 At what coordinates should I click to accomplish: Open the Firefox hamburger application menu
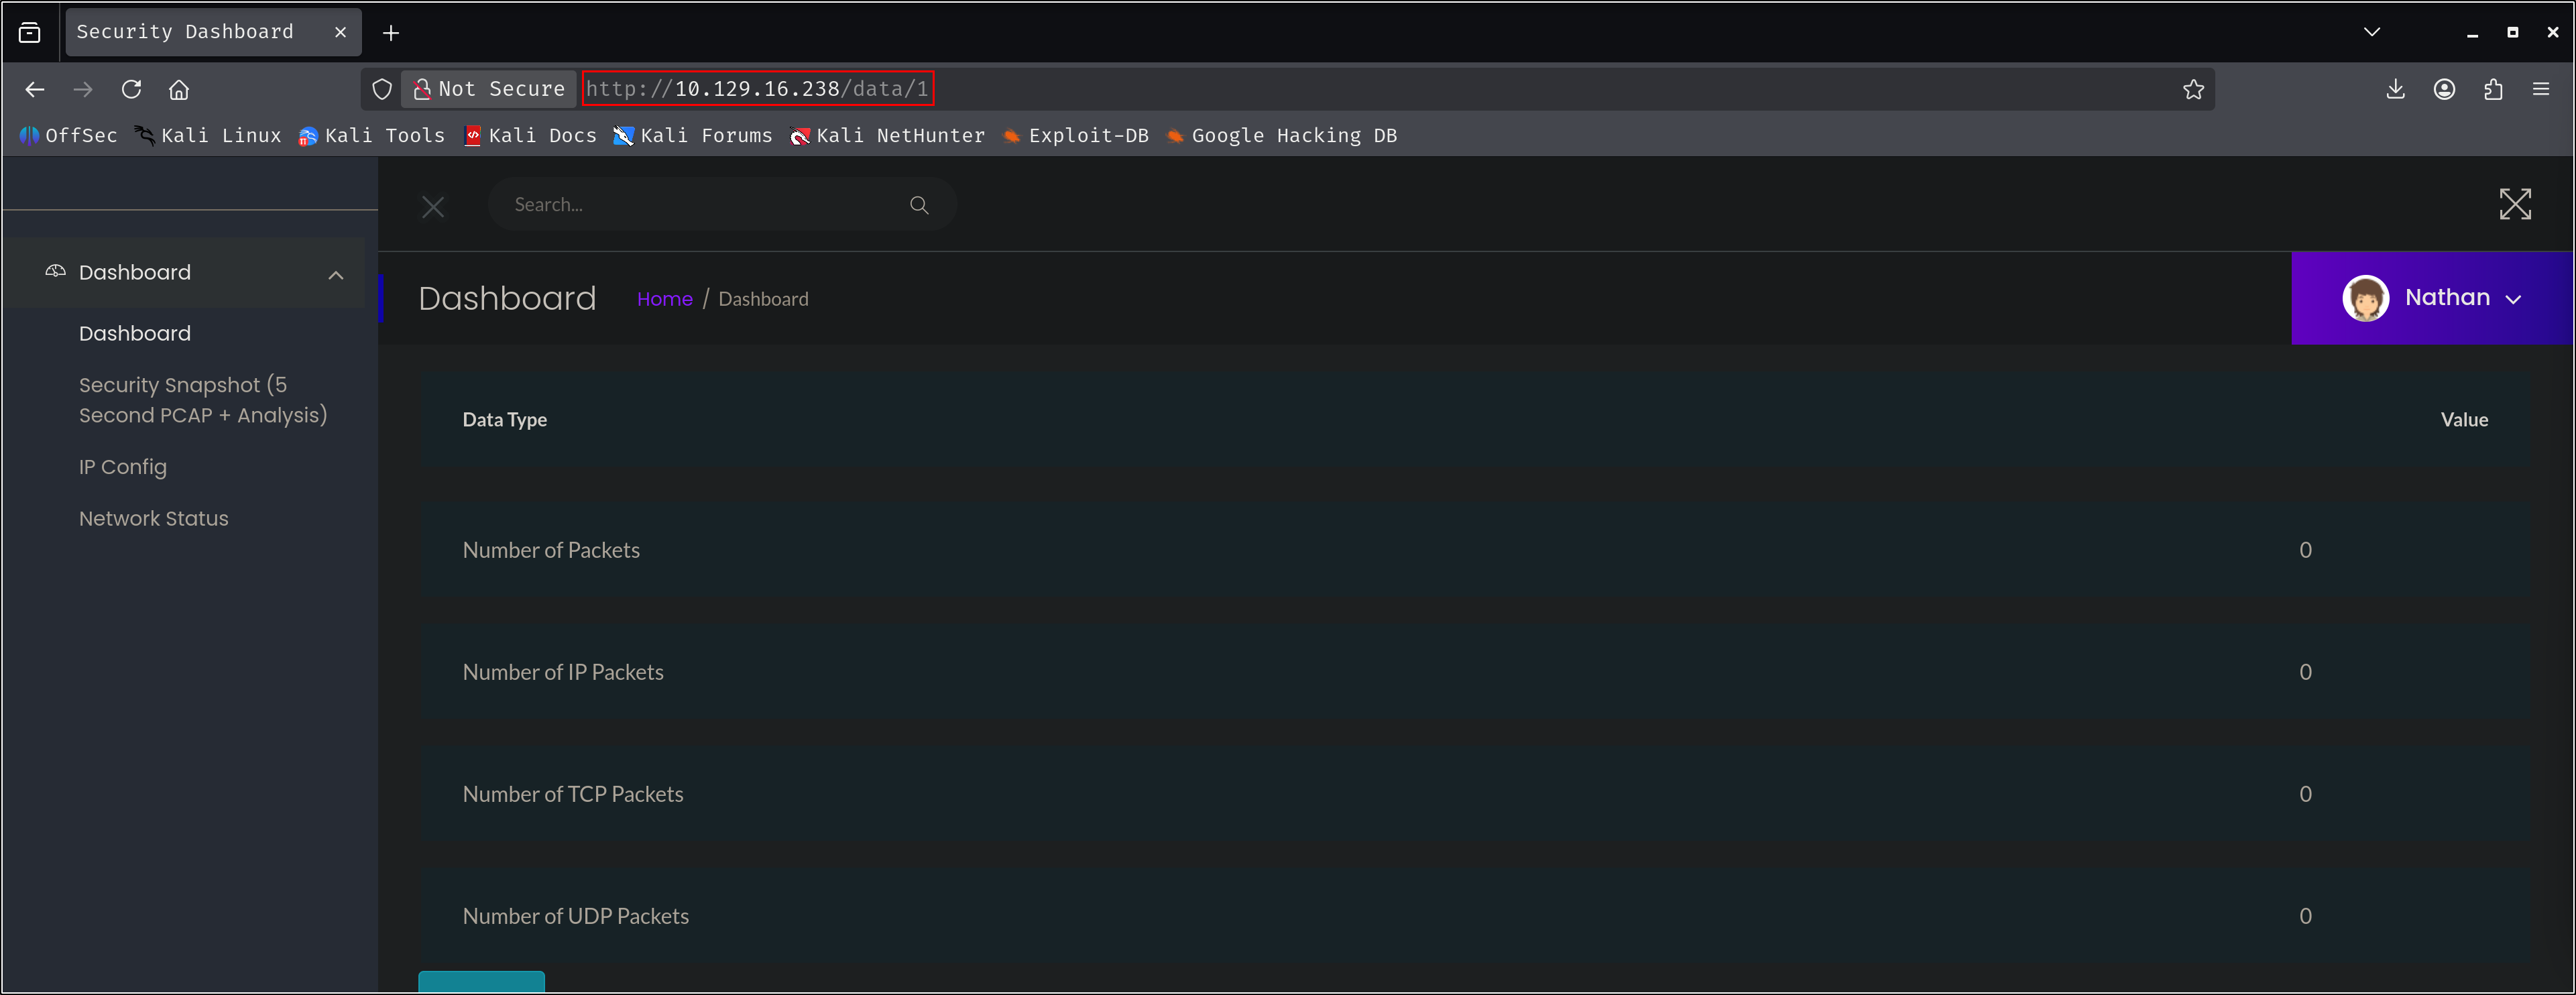click(x=2540, y=89)
